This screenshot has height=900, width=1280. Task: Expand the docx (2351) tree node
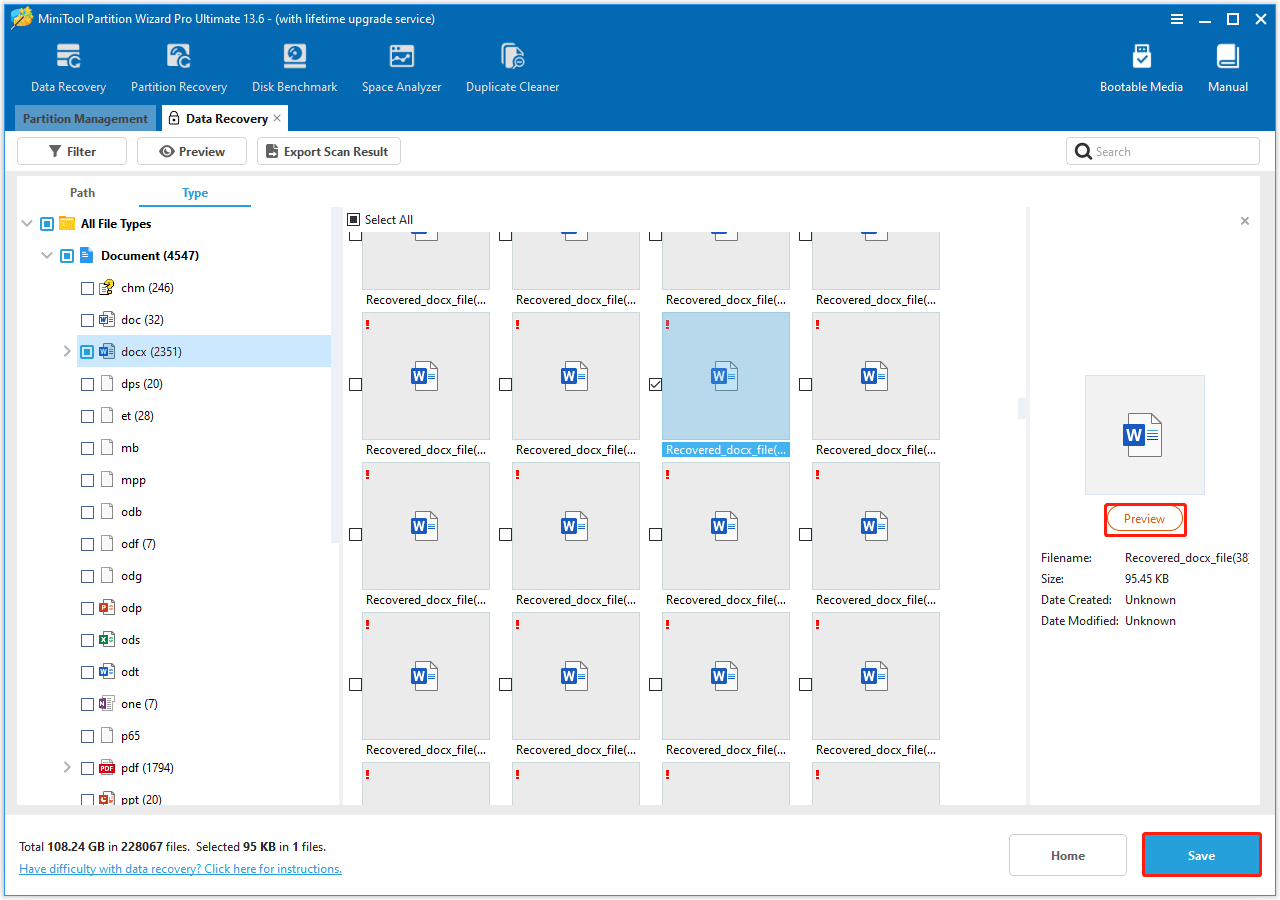(x=67, y=351)
